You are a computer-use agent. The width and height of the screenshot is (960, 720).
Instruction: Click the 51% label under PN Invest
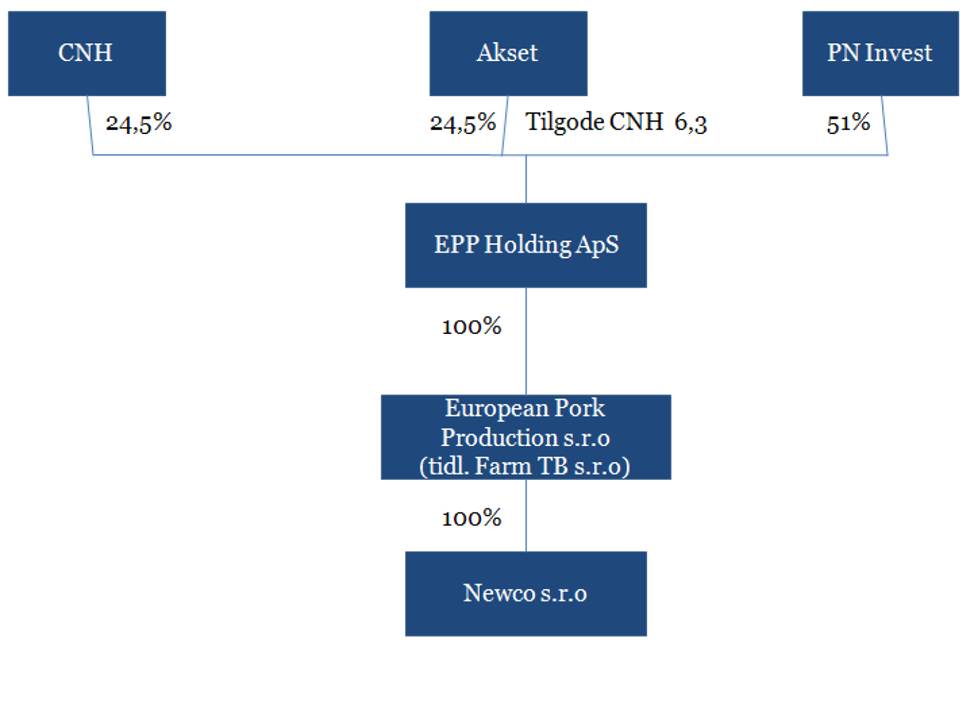[x=848, y=122]
